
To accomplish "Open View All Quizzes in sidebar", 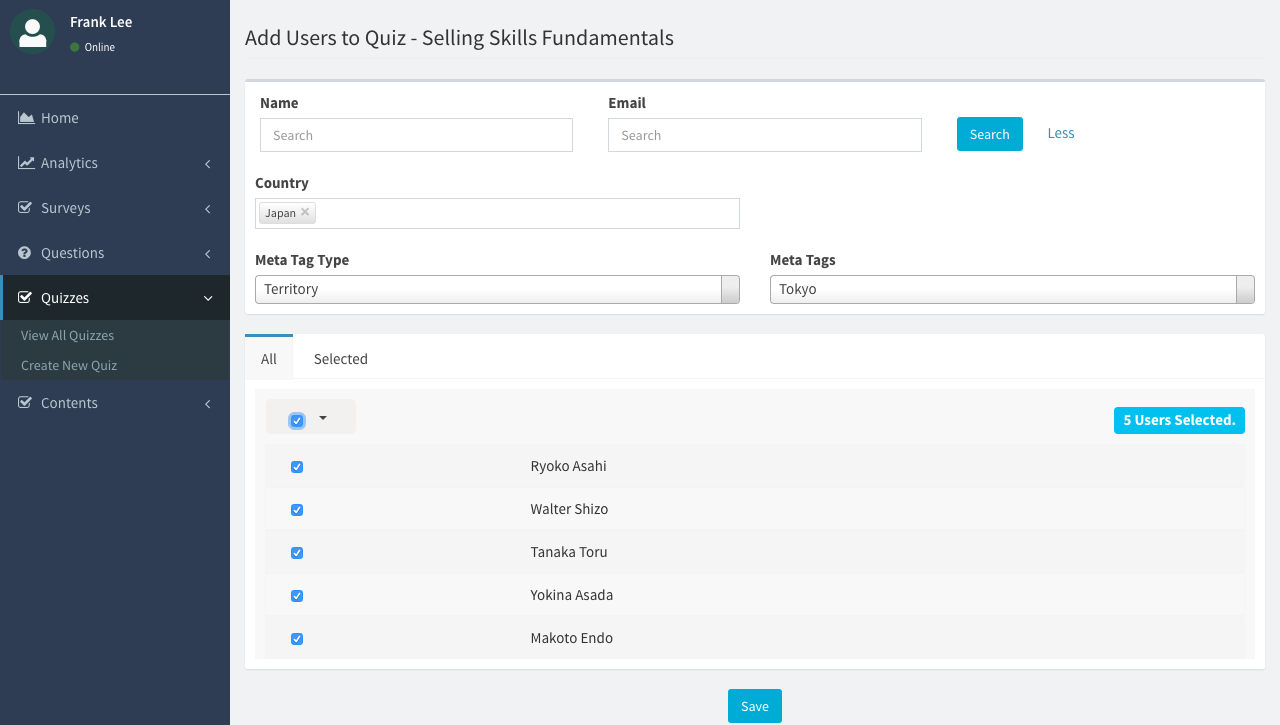I will [x=68, y=336].
